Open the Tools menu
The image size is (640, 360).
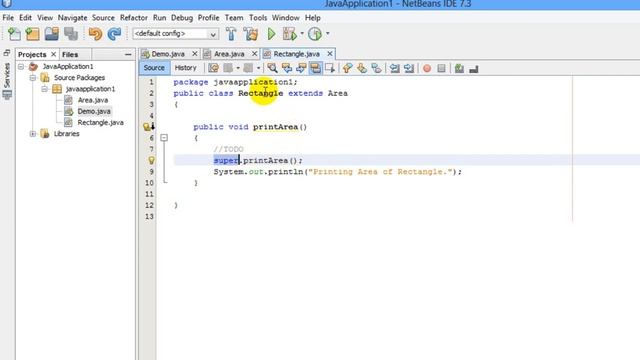tap(258, 18)
